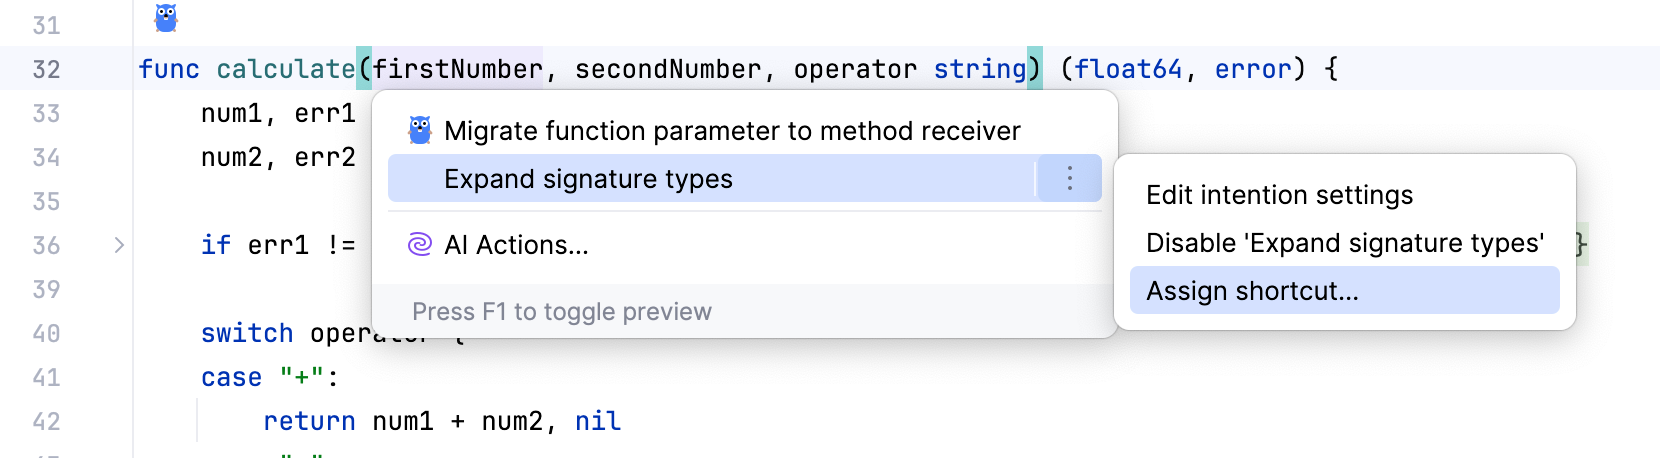
Task: Click the Go gopher icon above calculate function
Action: pos(166,18)
